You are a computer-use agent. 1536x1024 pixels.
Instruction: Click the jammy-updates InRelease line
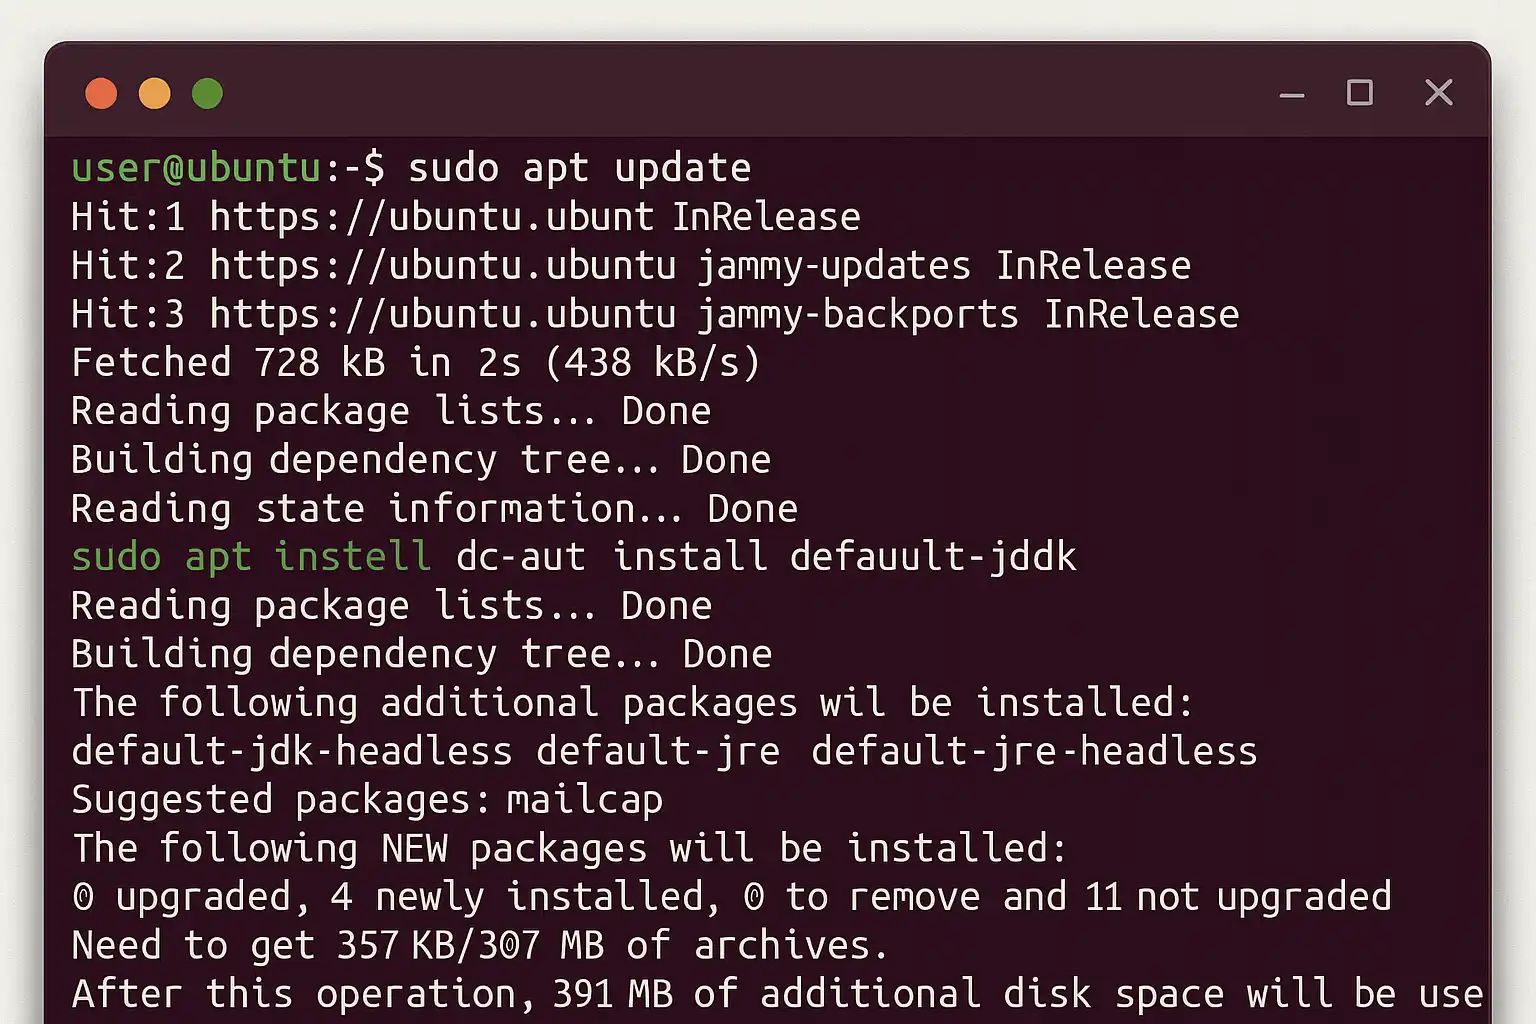[x=631, y=266]
